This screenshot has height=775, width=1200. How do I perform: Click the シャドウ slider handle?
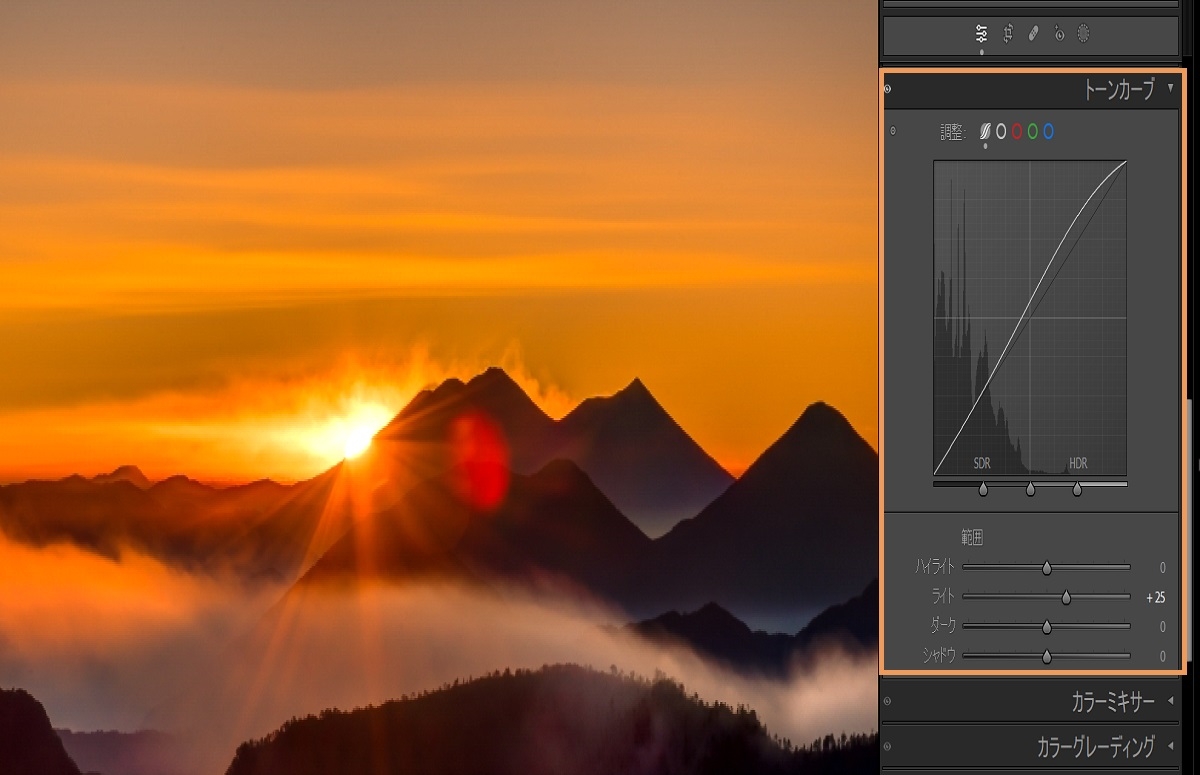[x=1047, y=657]
